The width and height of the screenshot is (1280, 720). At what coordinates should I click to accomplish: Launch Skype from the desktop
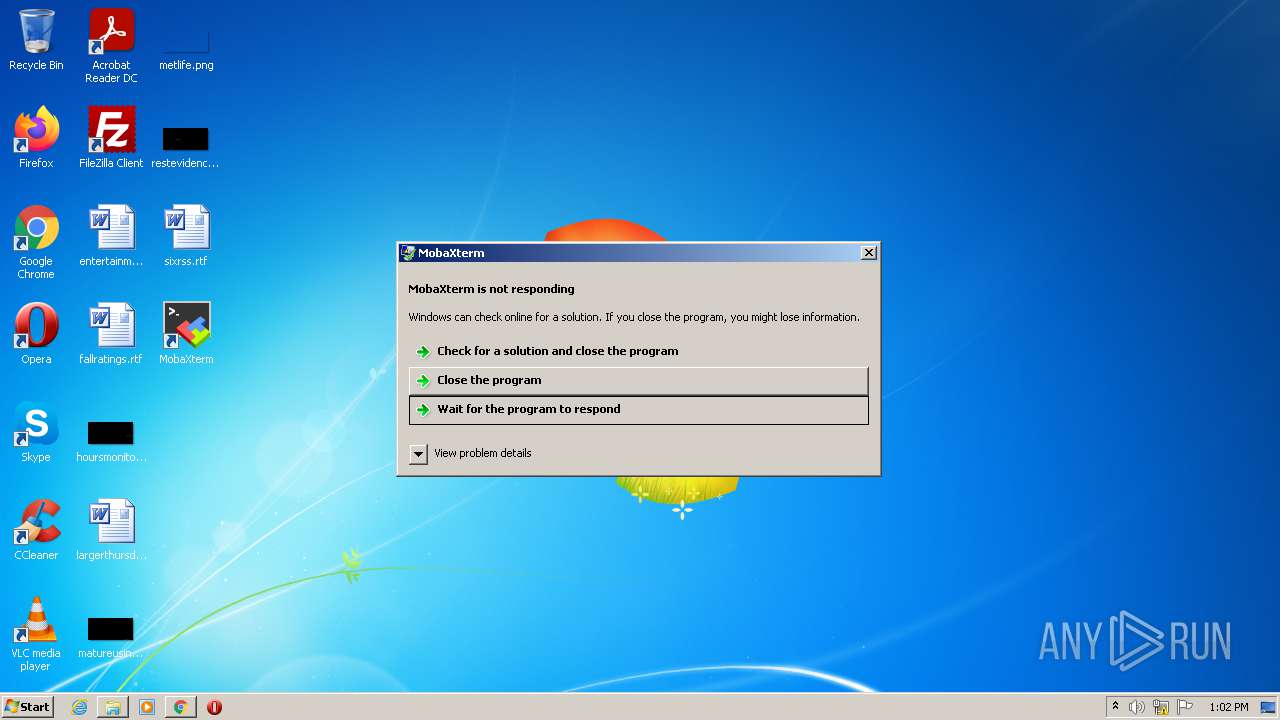36,432
